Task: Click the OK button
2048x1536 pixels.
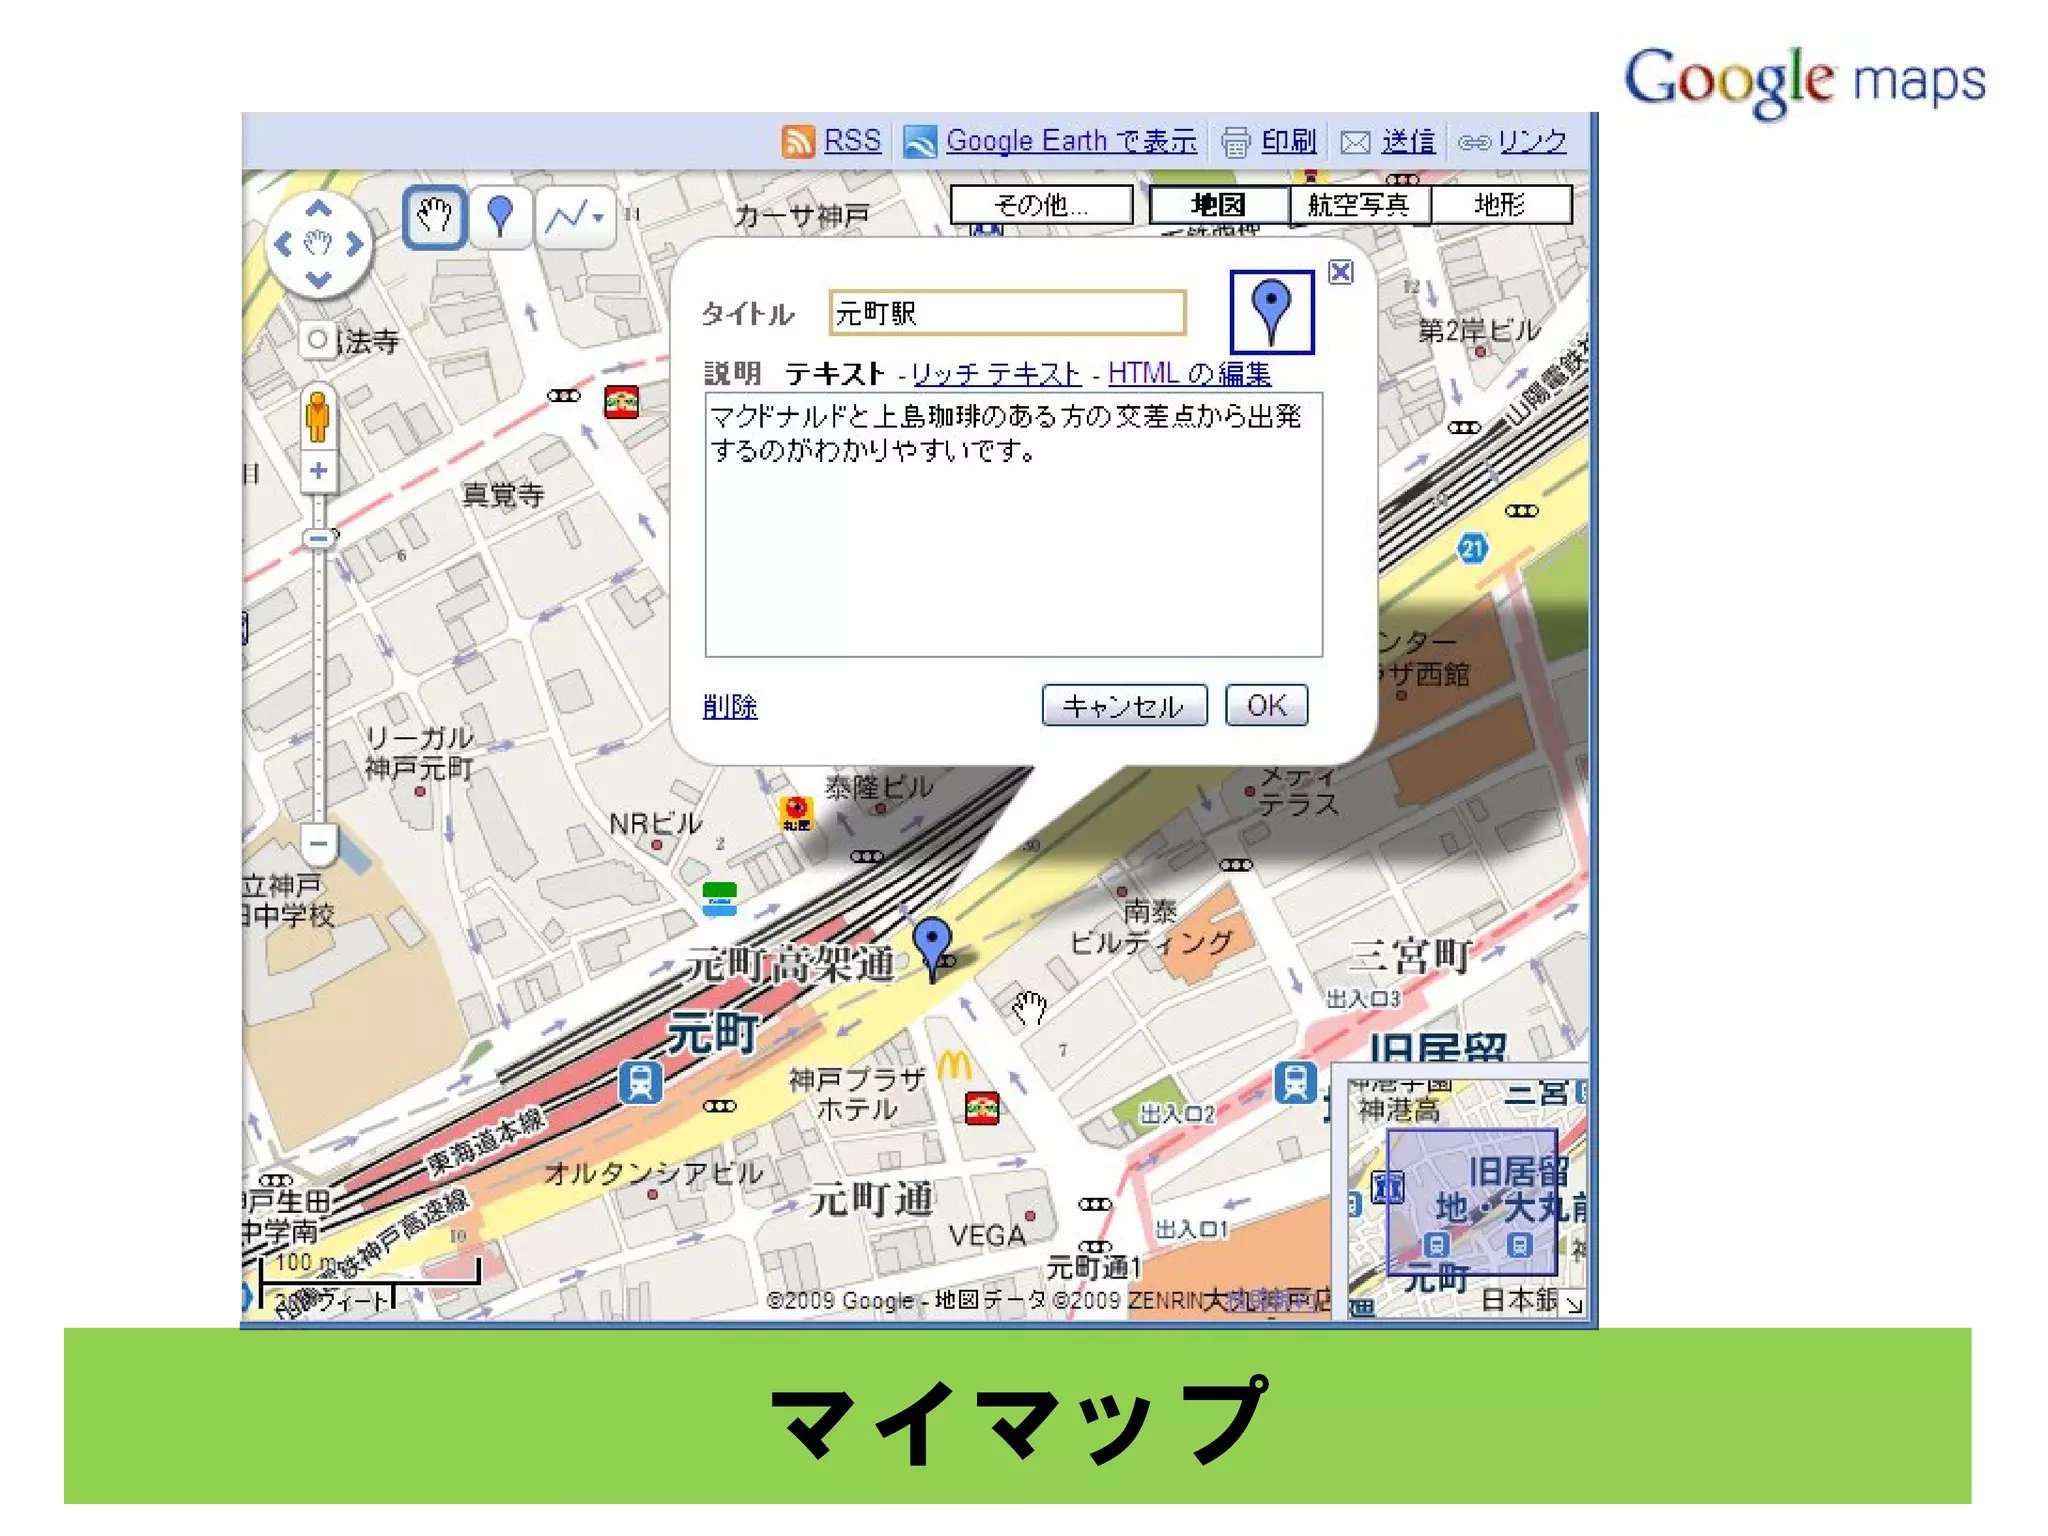Action: (1267, 706)
